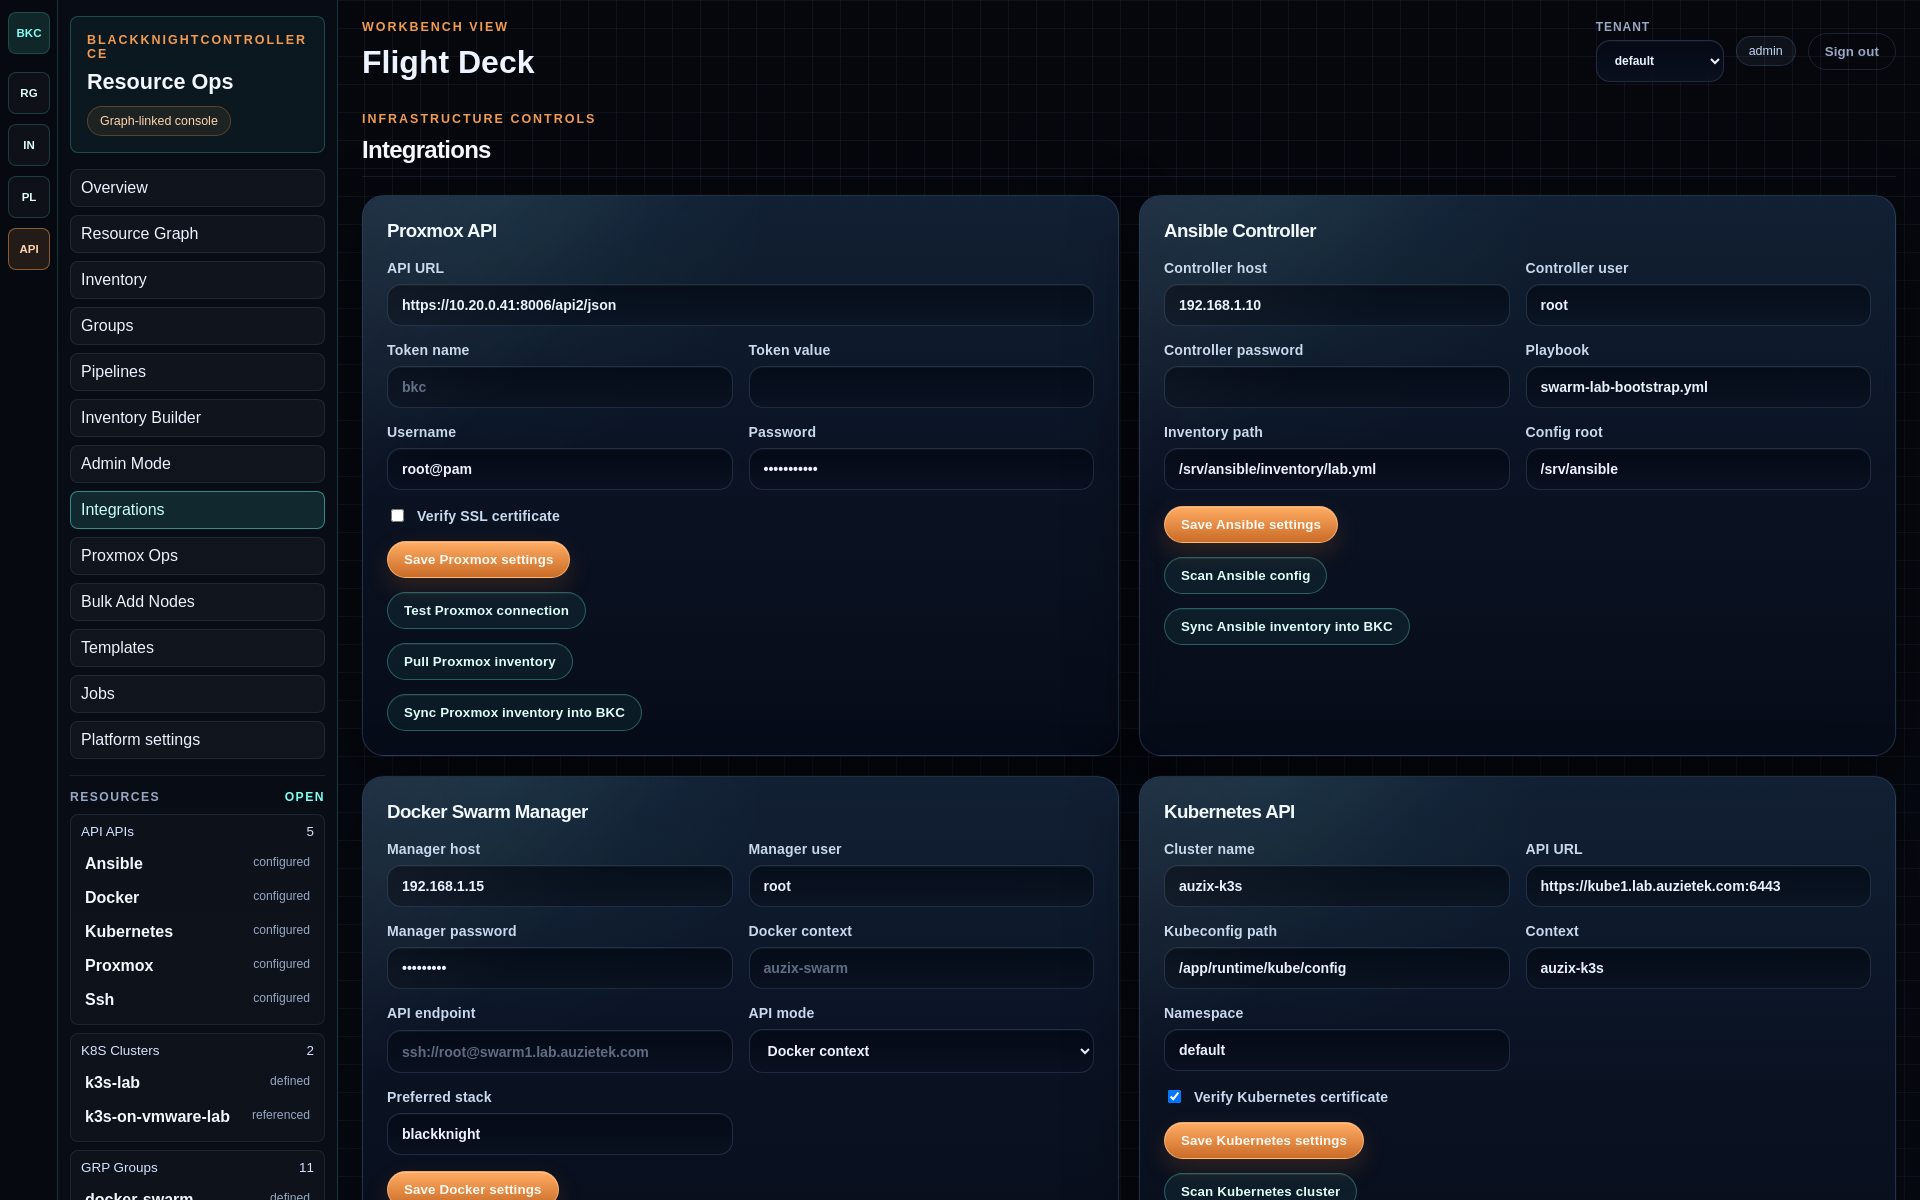This screenshot has width=1920, height=1200.
Task: Sign out of the console
Action: coord(1851,52)
